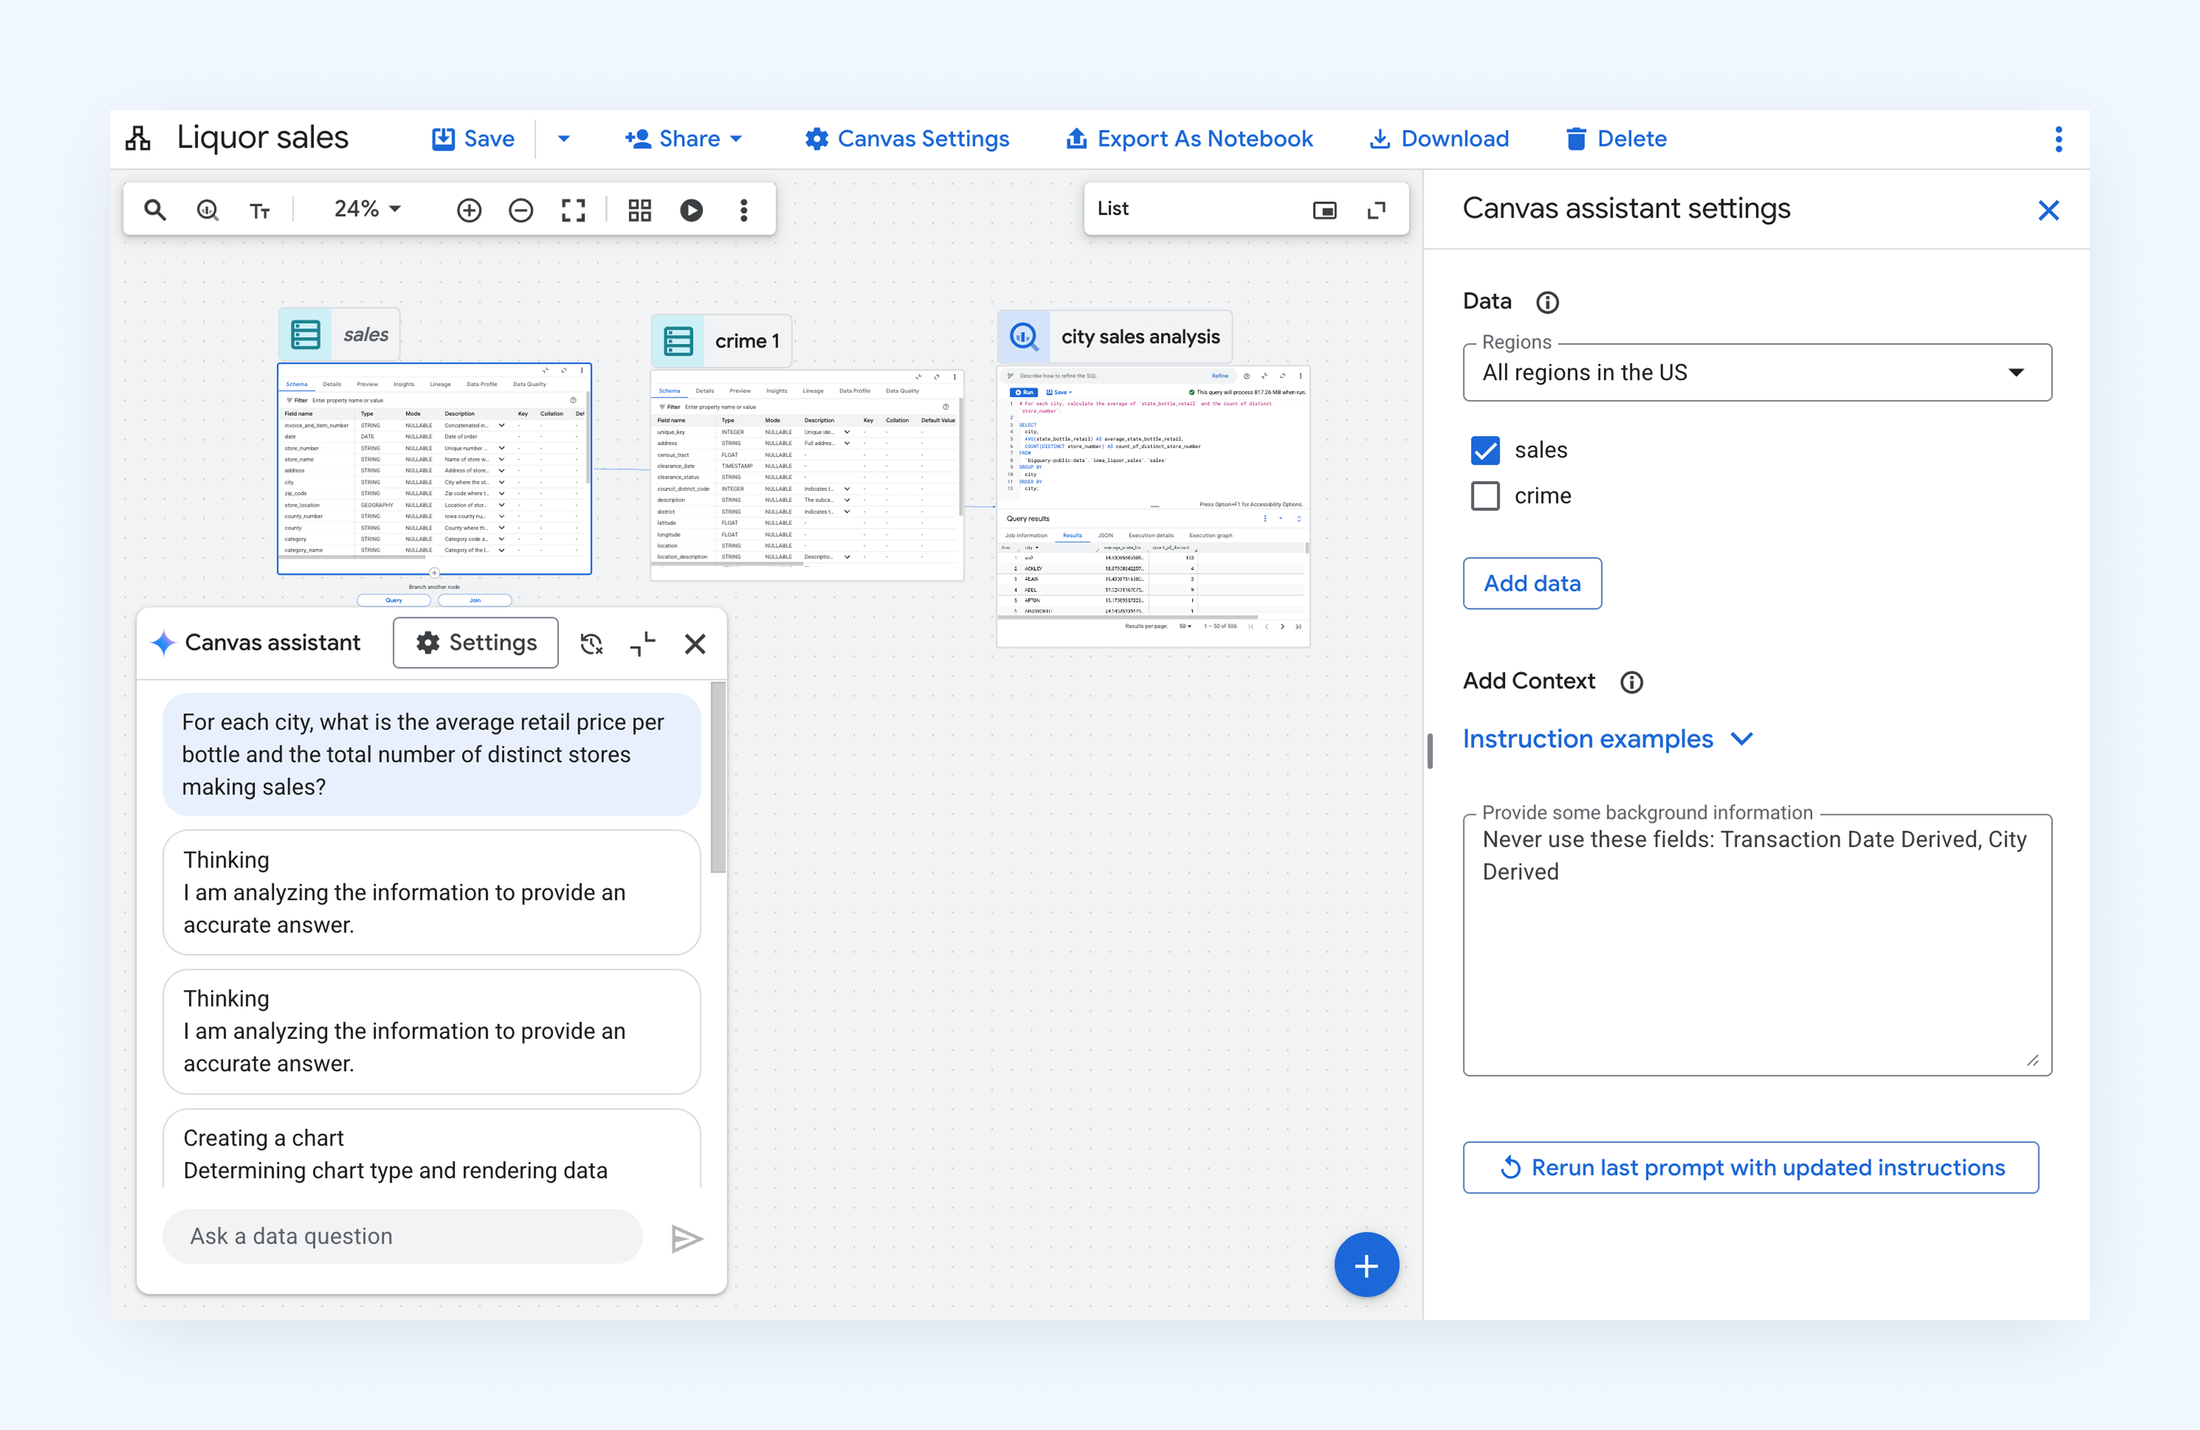Viewport: 2200px width, 1430px height.
Task: Expand the List panel with the expand icon
Action: (x=1377, y=210)
